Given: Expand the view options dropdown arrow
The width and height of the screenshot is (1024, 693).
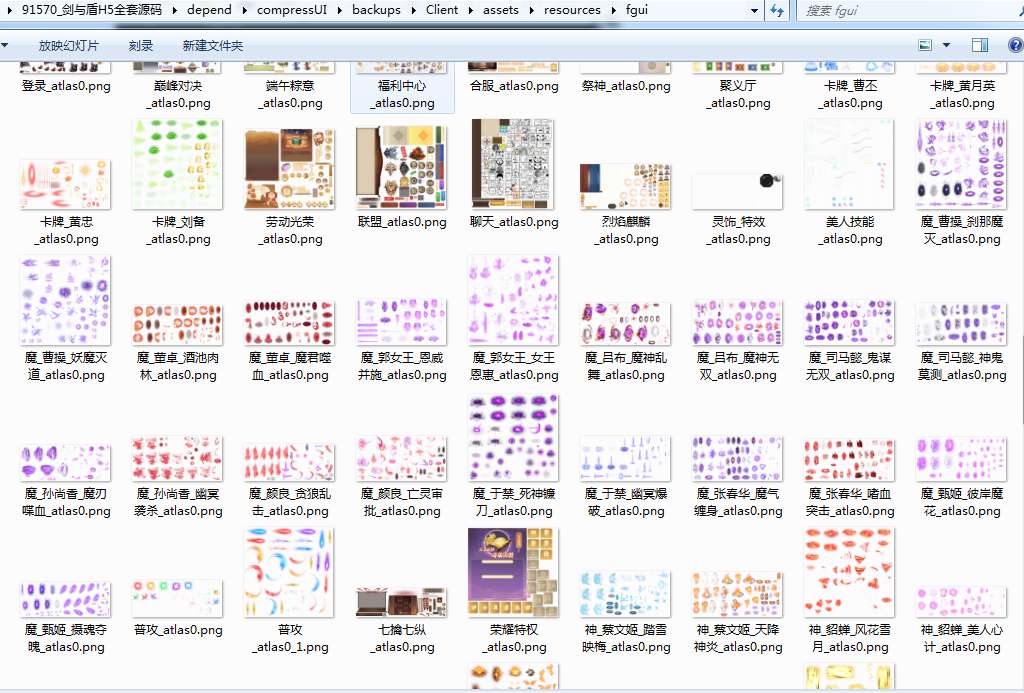Looking at the screenshot, I should [x=946, y=45].
